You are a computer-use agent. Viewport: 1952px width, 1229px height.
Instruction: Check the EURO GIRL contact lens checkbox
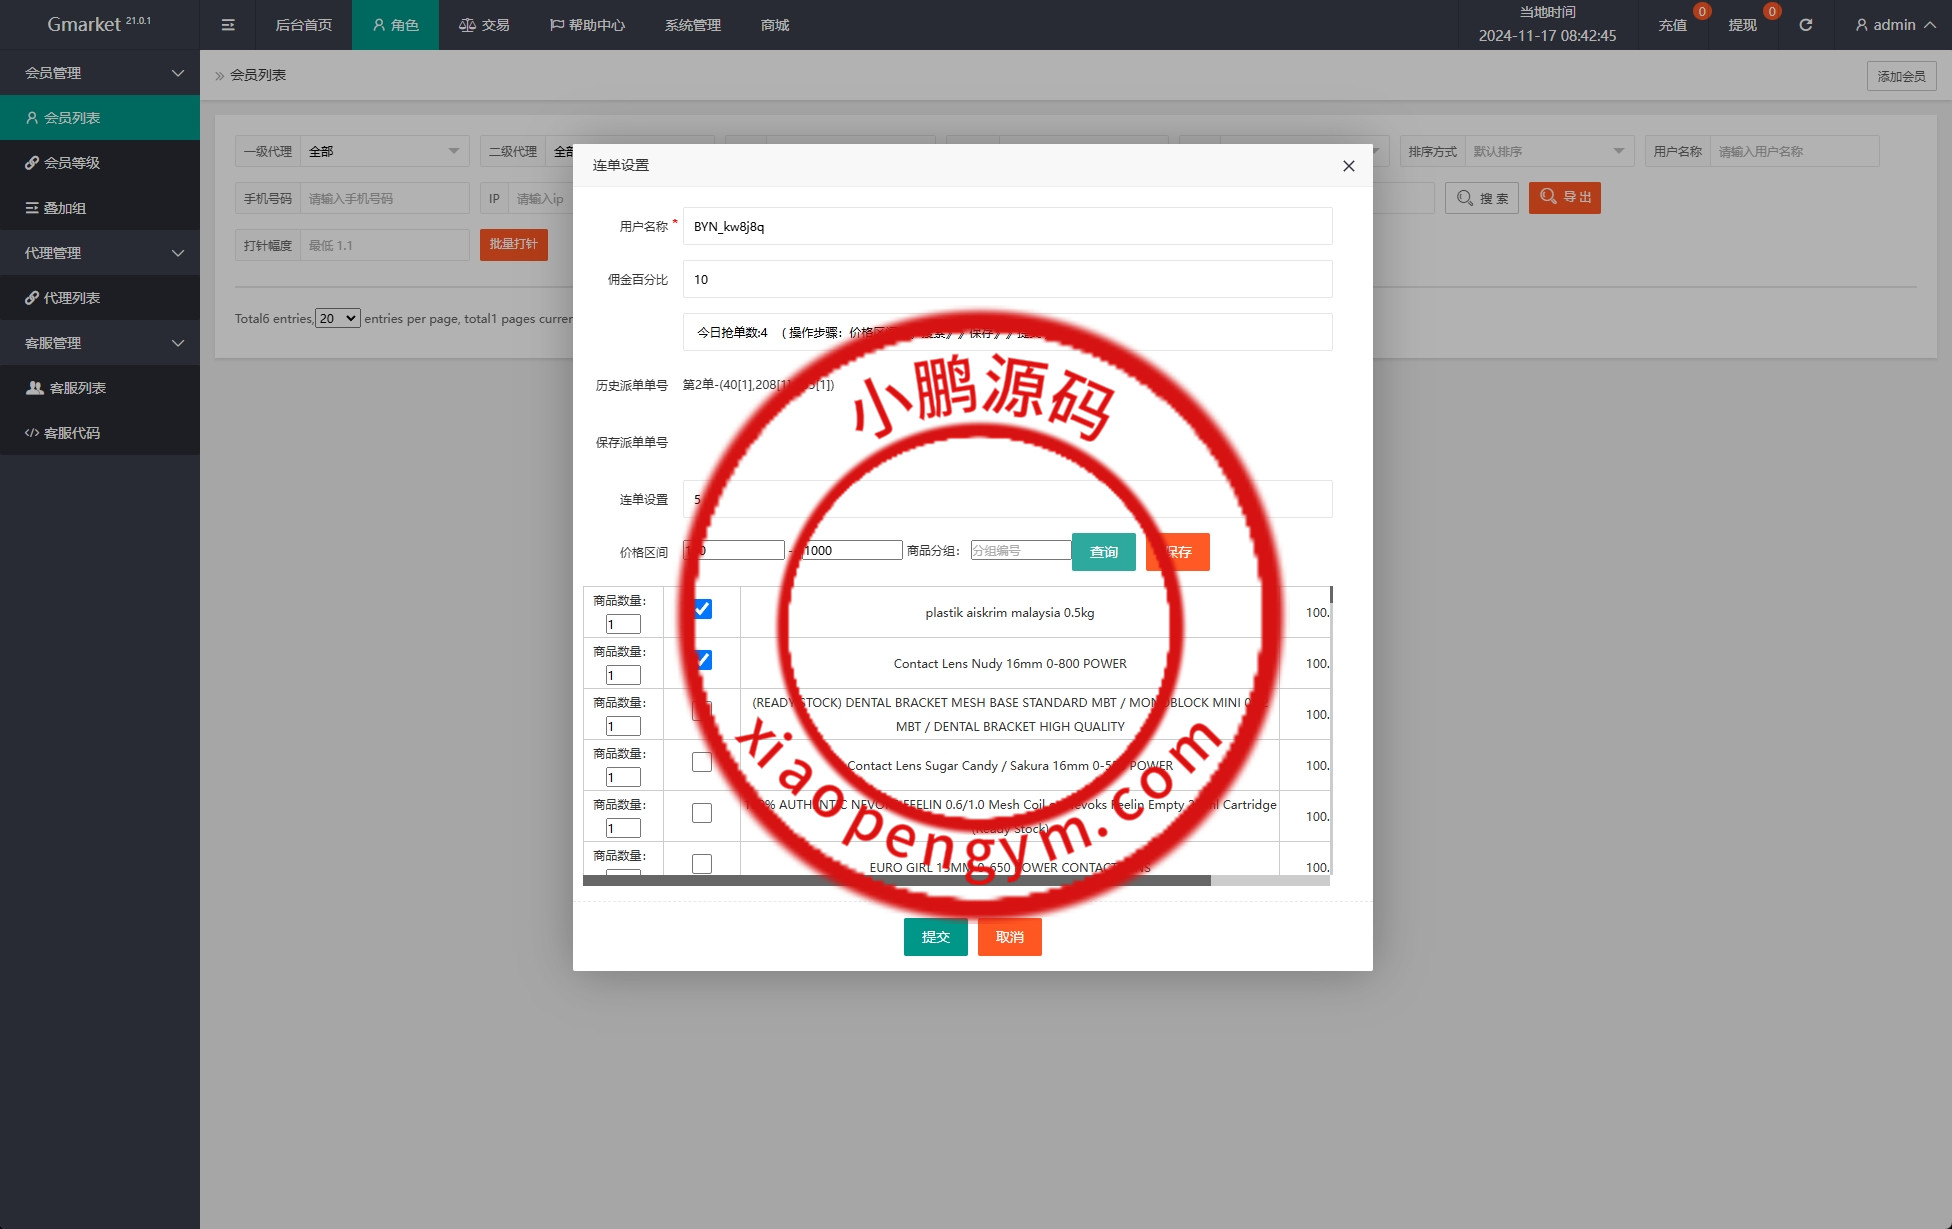coord(702,863)
